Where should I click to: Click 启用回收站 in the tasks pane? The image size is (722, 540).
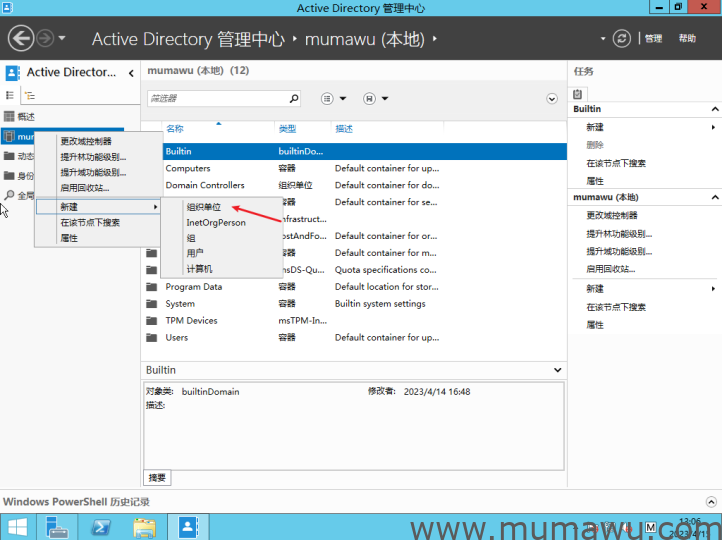(610, 269)
